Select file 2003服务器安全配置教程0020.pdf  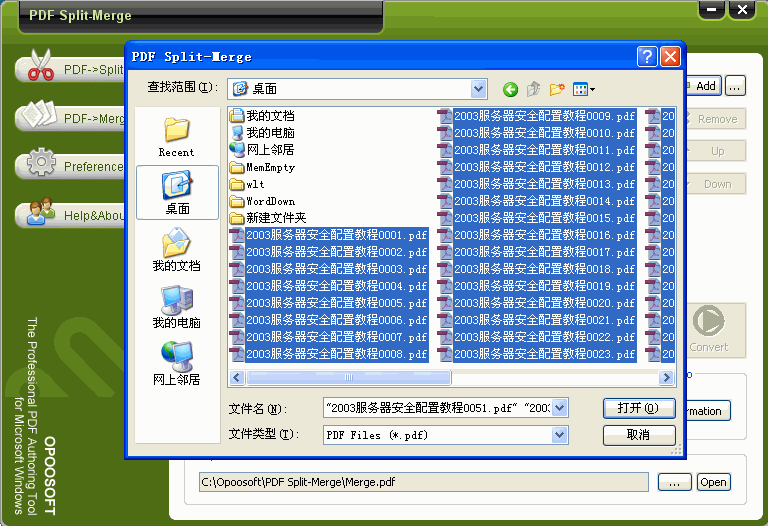[x=537, y=303]
